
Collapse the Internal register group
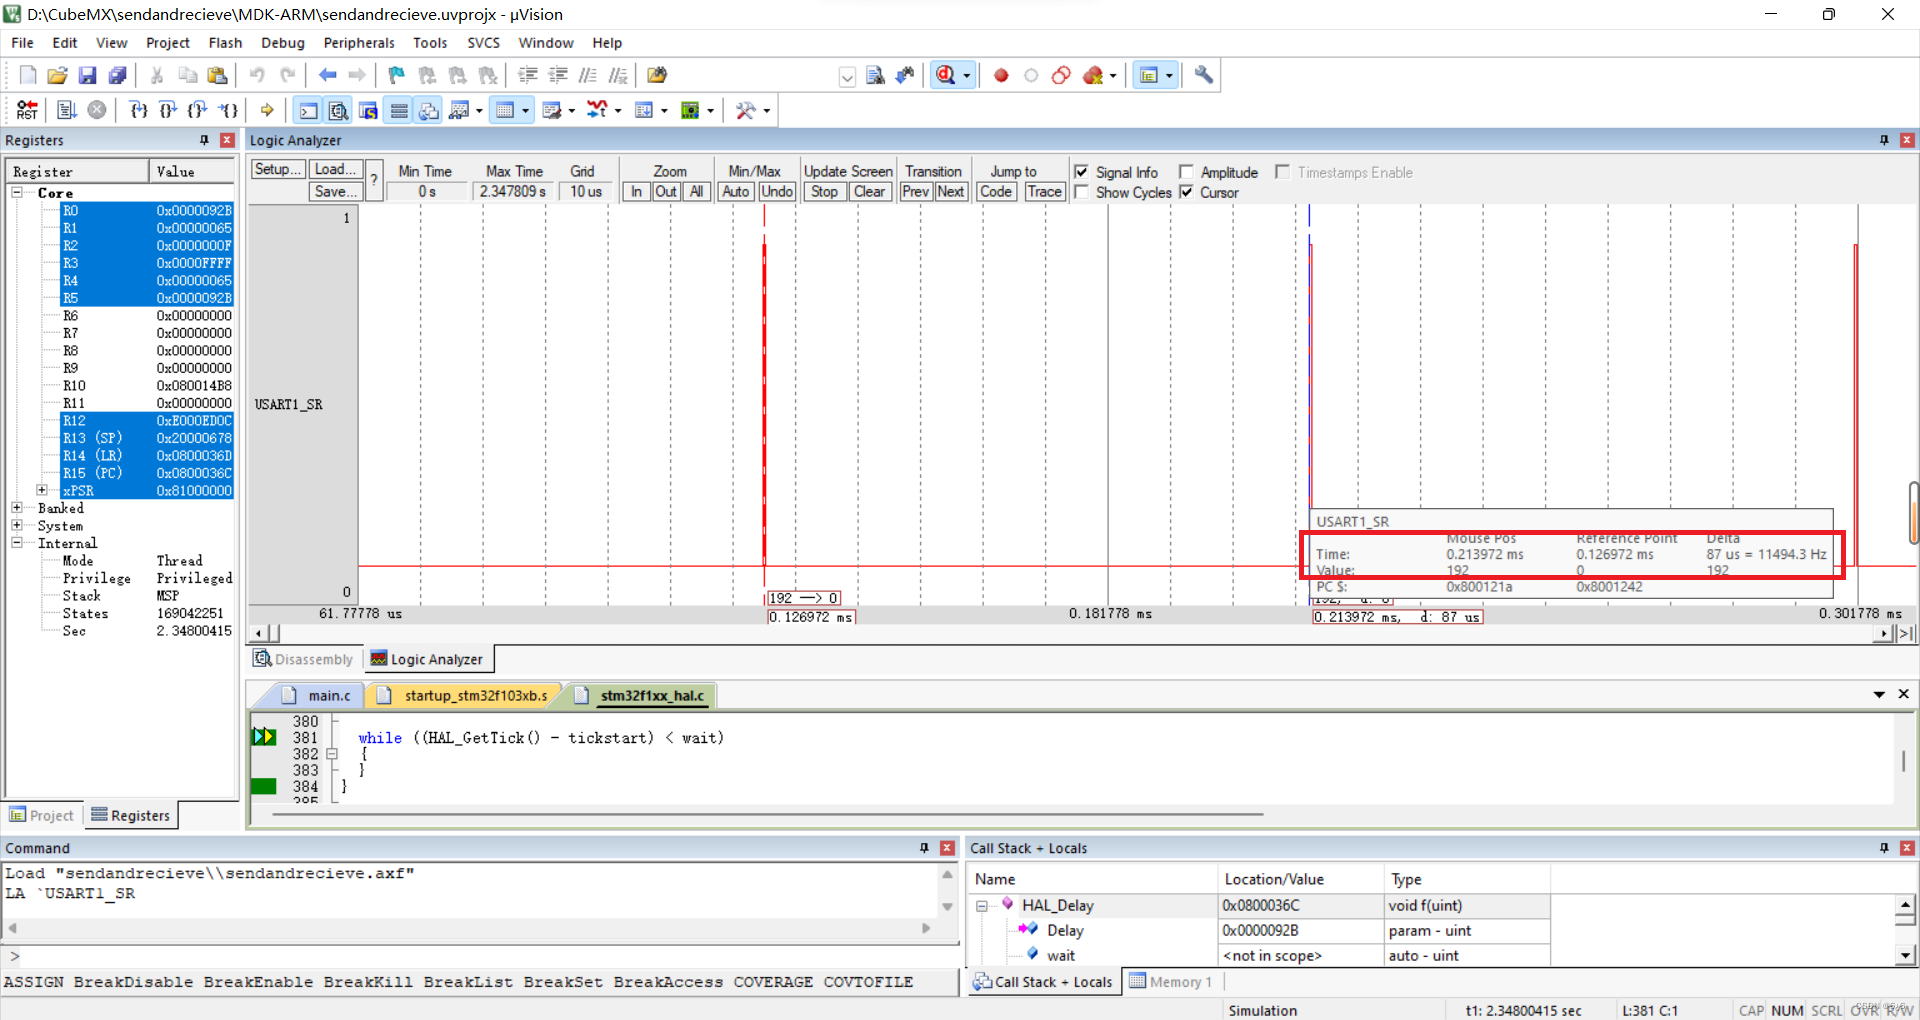(x=17, y=543)
